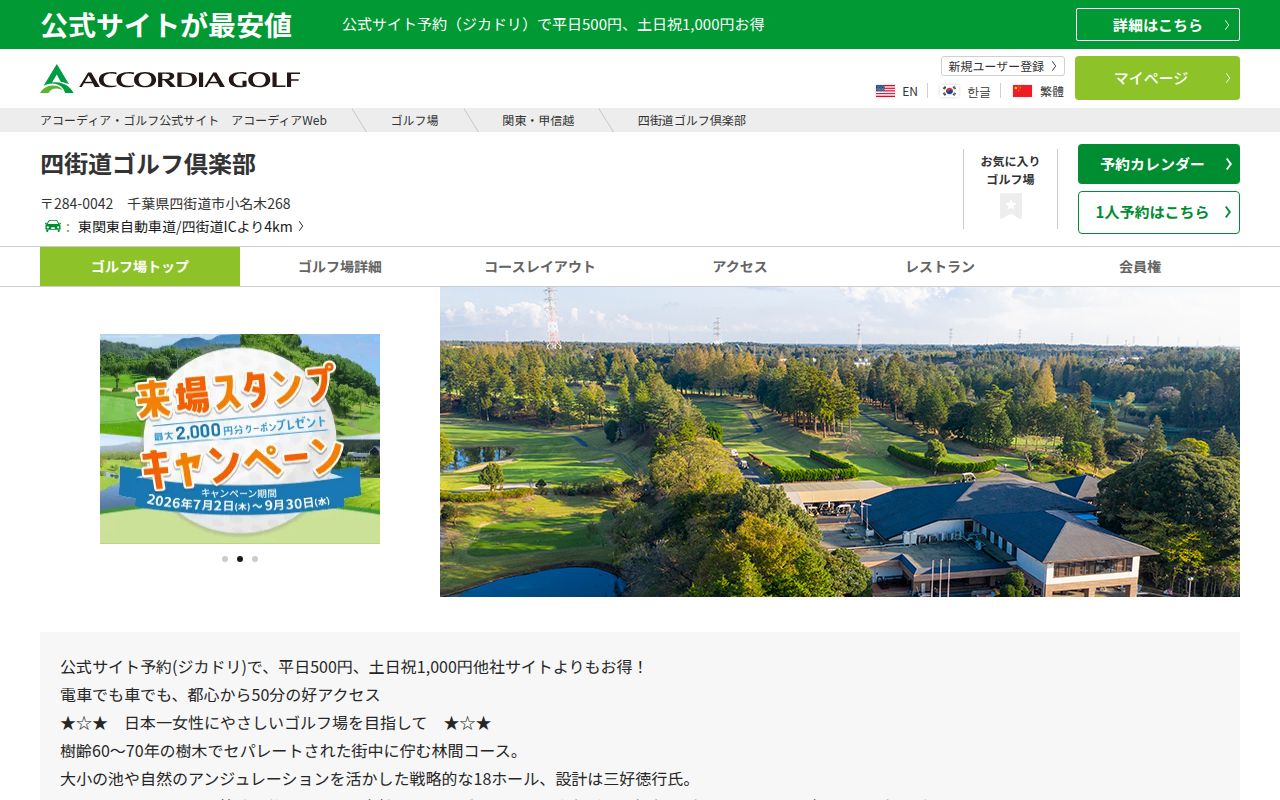Image resolution: width=1280 pixels, height=800 pixels.
Task: Click 1人予約はこちら button
Action: pyautogui.click(x=1159, y=212)
